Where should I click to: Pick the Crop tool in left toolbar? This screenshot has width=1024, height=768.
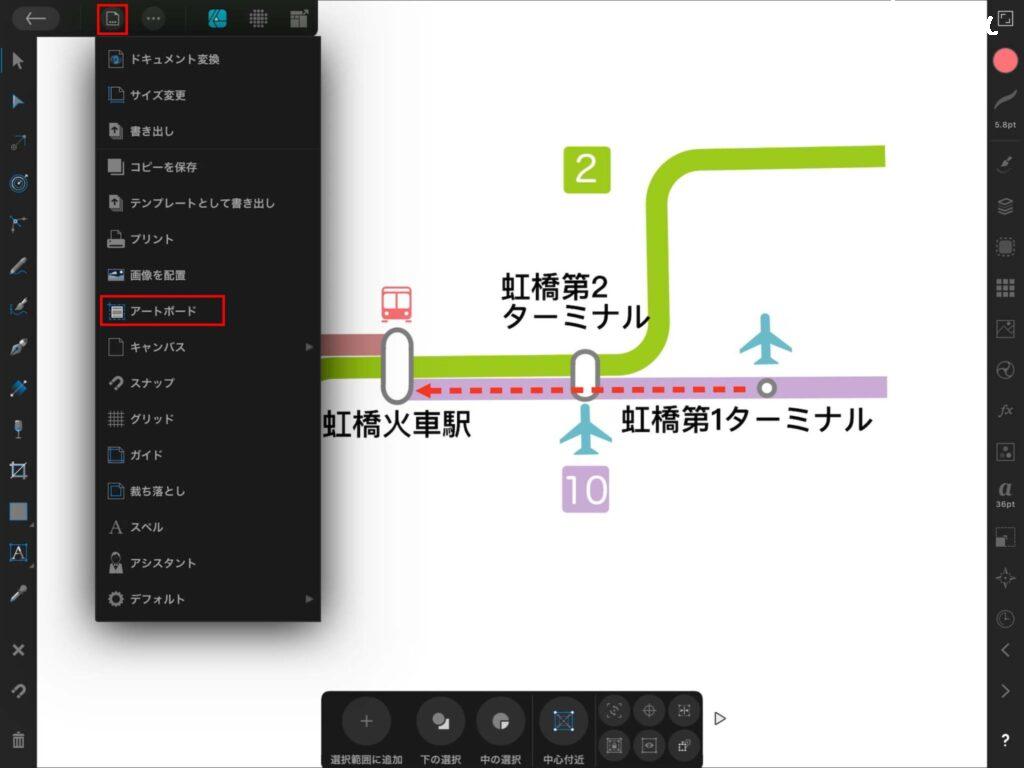pos(18,470)
